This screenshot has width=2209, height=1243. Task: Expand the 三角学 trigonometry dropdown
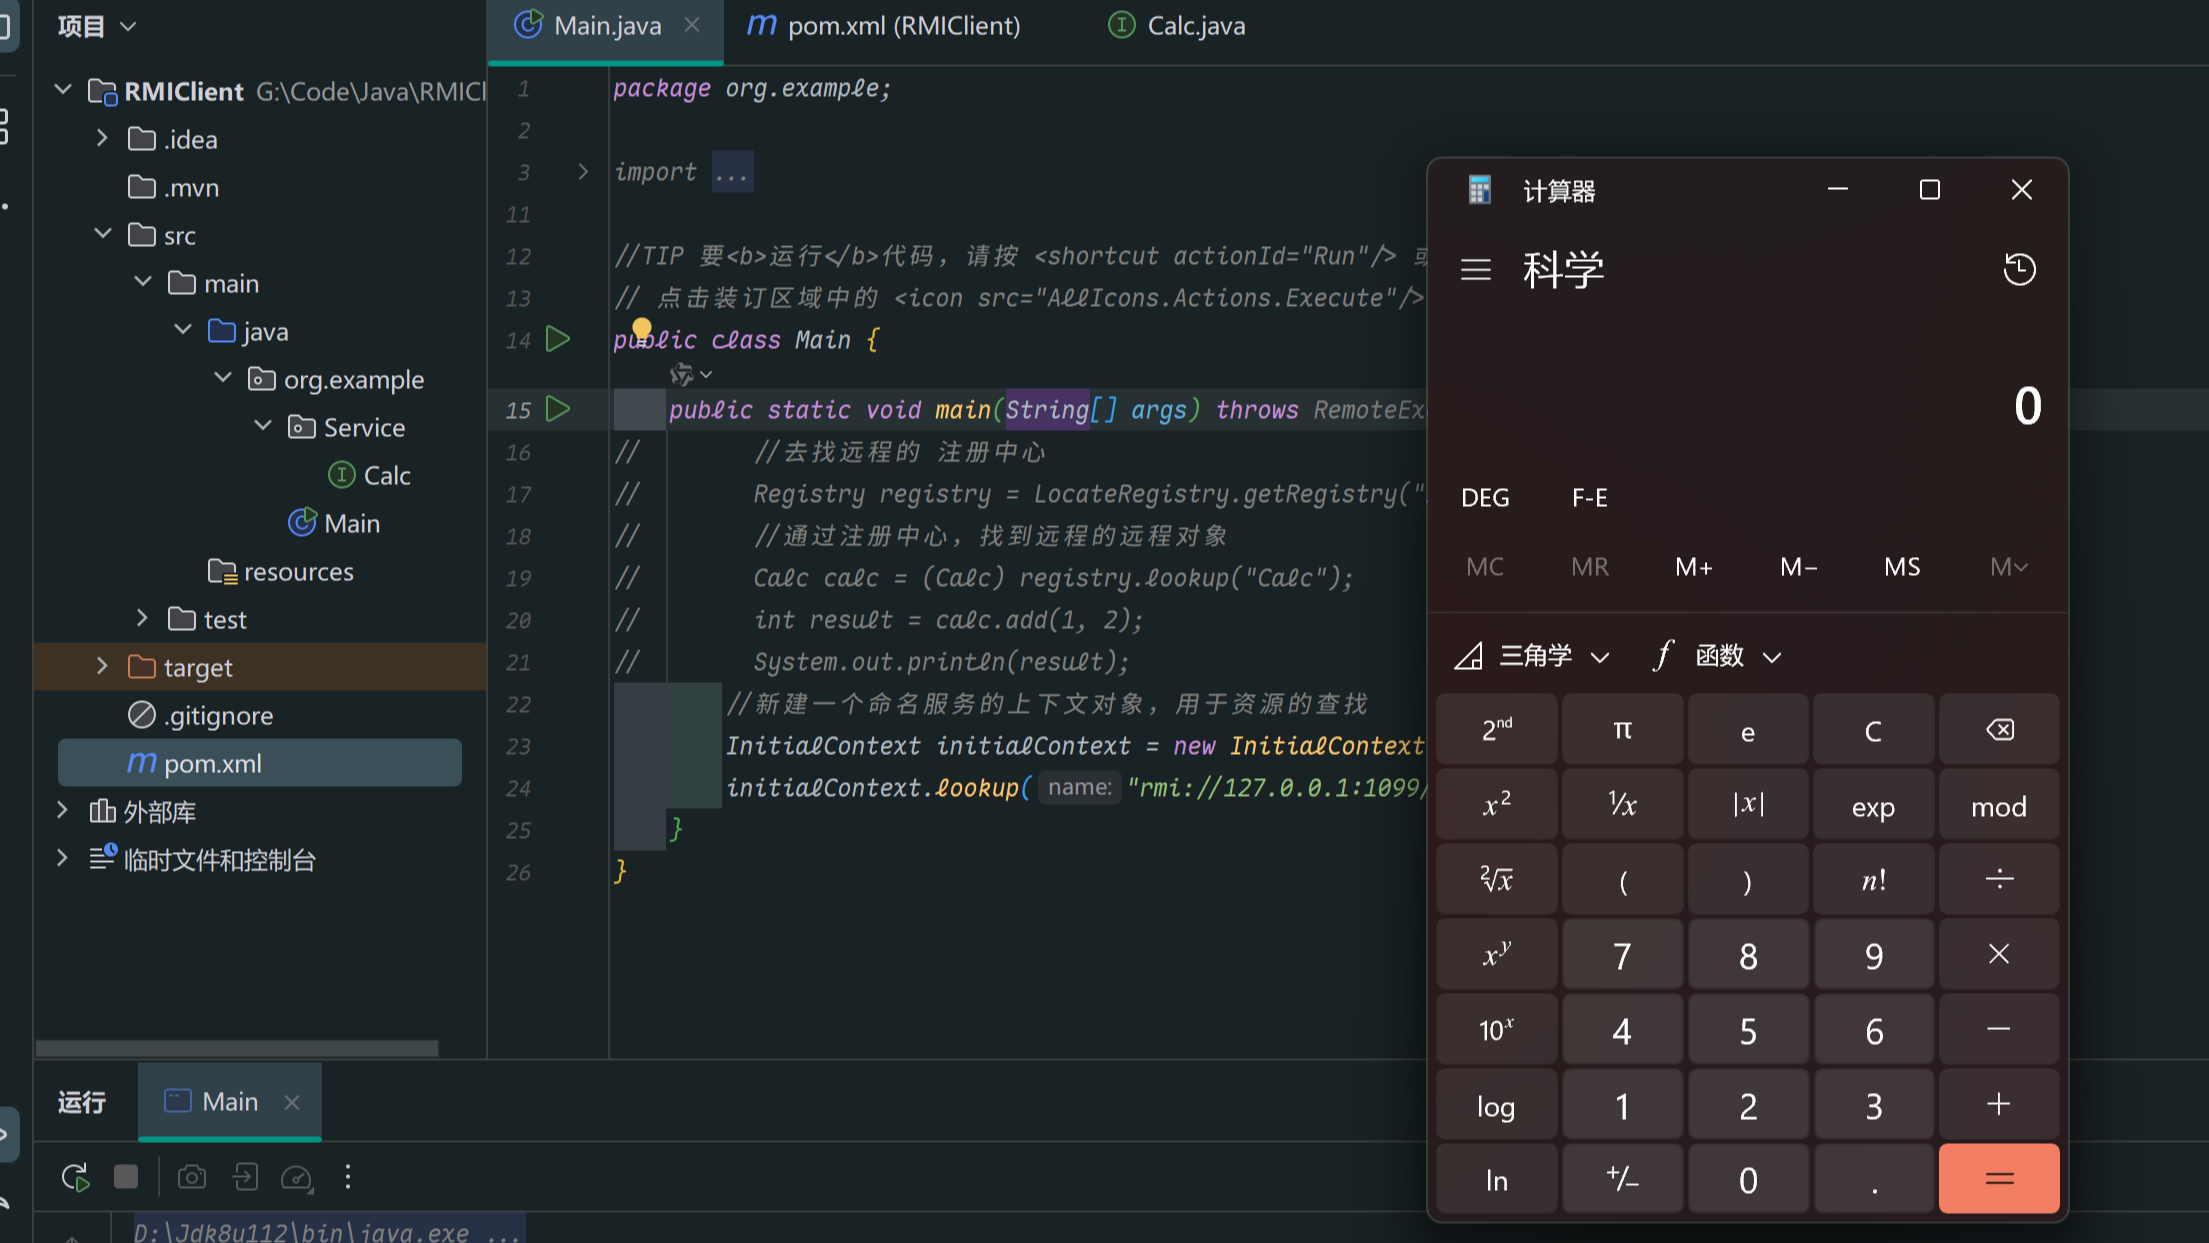click(x=1533, y=656)
